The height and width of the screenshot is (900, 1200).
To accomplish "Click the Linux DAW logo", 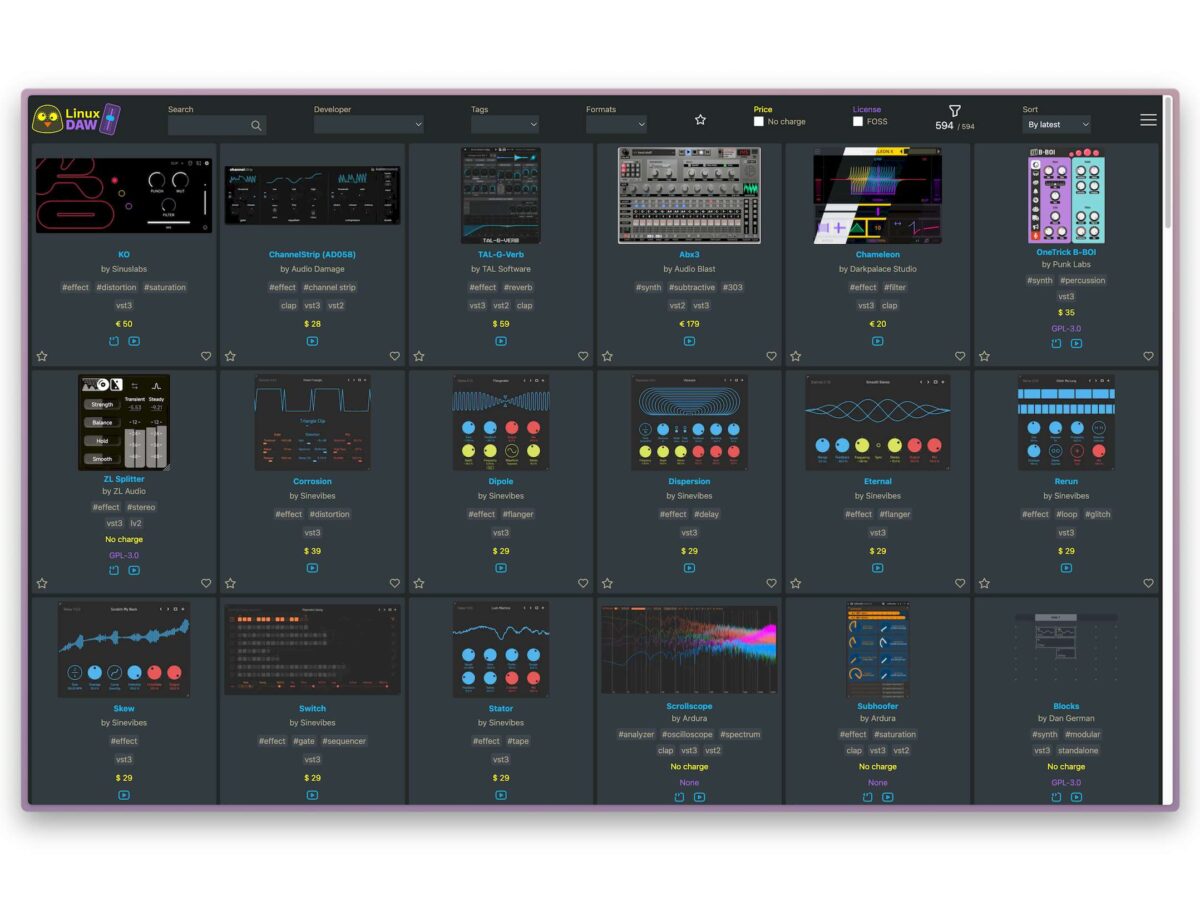I will click(x=77, y=120).
